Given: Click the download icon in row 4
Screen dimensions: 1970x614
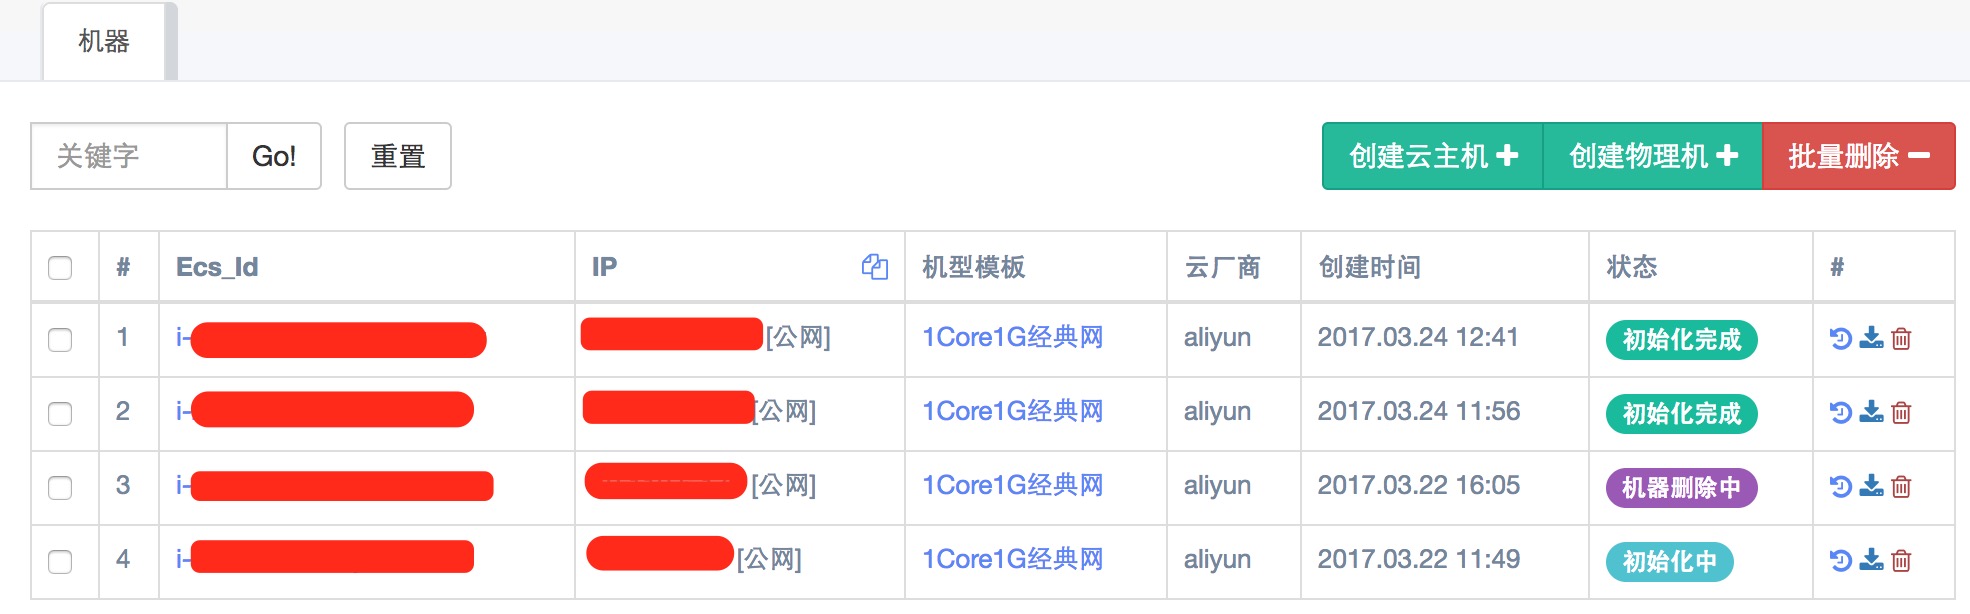Looking at the screenshot, I should [x=1871, y=561].
